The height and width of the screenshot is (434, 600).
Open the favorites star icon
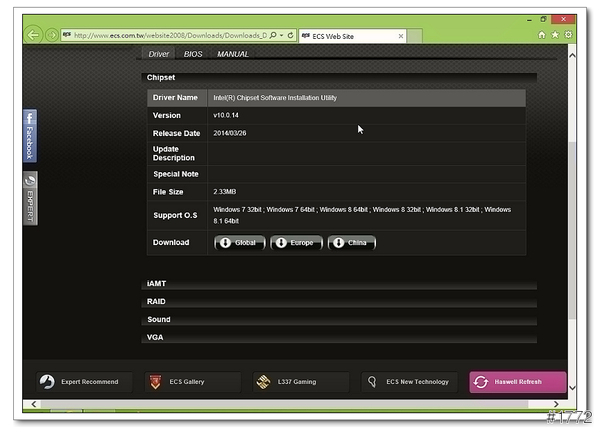[x=556, y=35]
